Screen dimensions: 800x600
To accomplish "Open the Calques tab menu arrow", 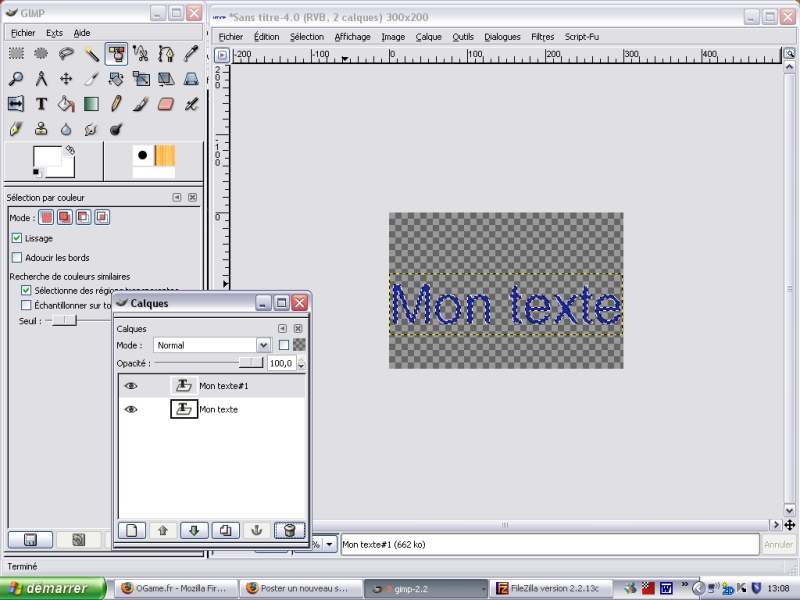I will (x=282, y=329).
